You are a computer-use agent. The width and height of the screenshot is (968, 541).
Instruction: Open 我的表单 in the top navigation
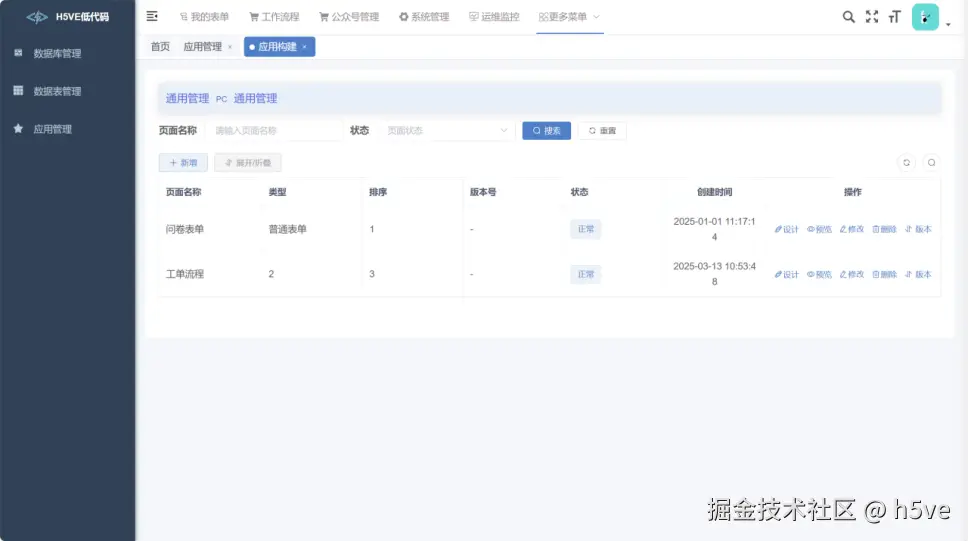(x=204, y=17)
